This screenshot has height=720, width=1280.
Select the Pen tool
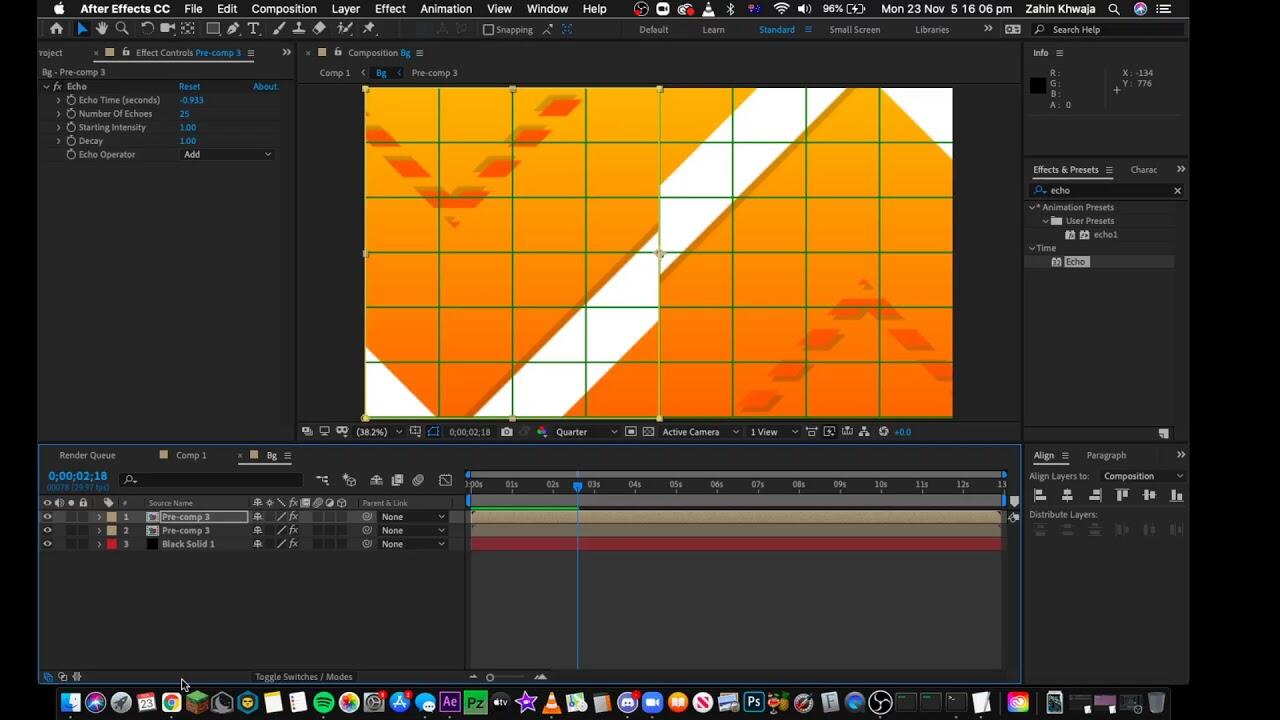(x=232, y=29)
